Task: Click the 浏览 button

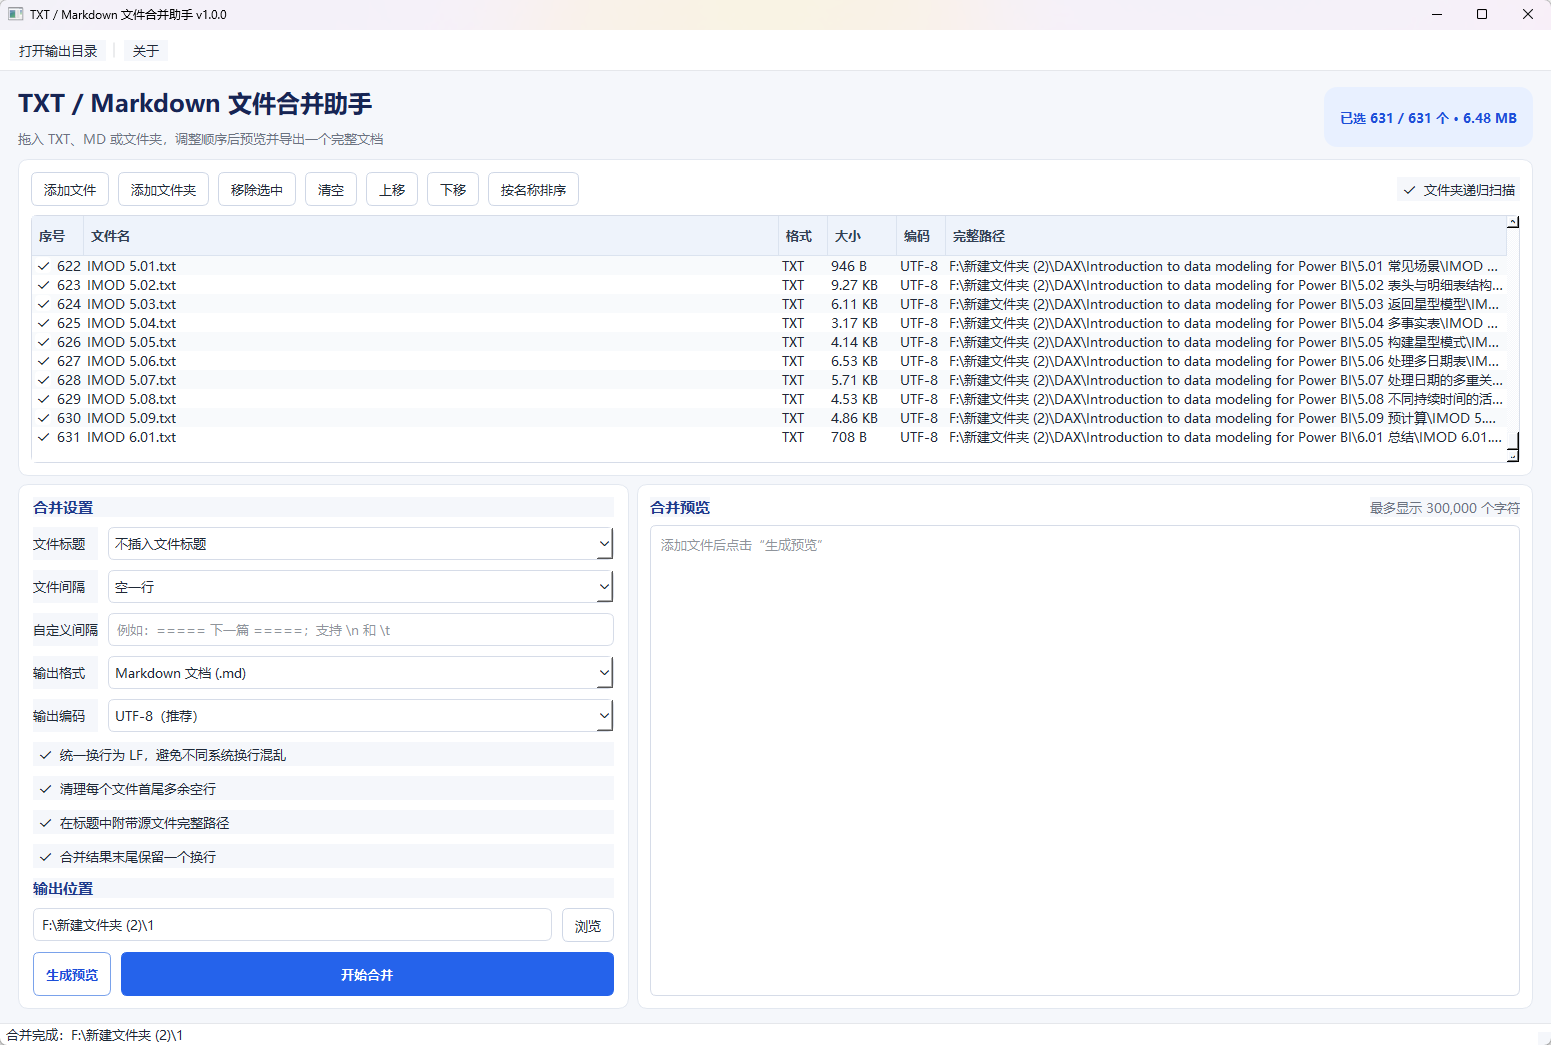Action: (x=588, y=926)
